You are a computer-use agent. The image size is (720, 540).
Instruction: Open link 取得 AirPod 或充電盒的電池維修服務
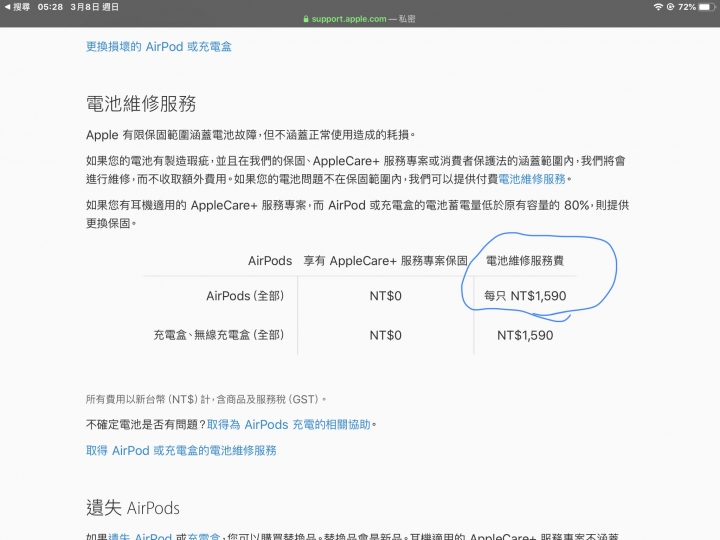click(x=181, y=450)
